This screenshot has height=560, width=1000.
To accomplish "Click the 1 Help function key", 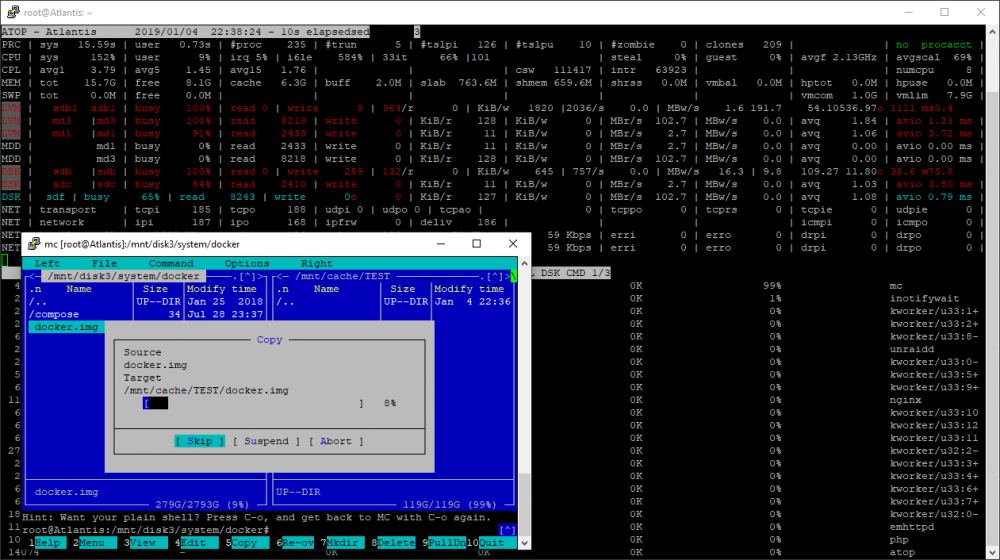I will [47, 543].
